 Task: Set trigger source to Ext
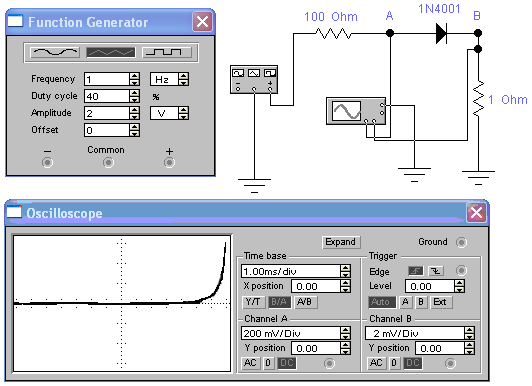440,302
